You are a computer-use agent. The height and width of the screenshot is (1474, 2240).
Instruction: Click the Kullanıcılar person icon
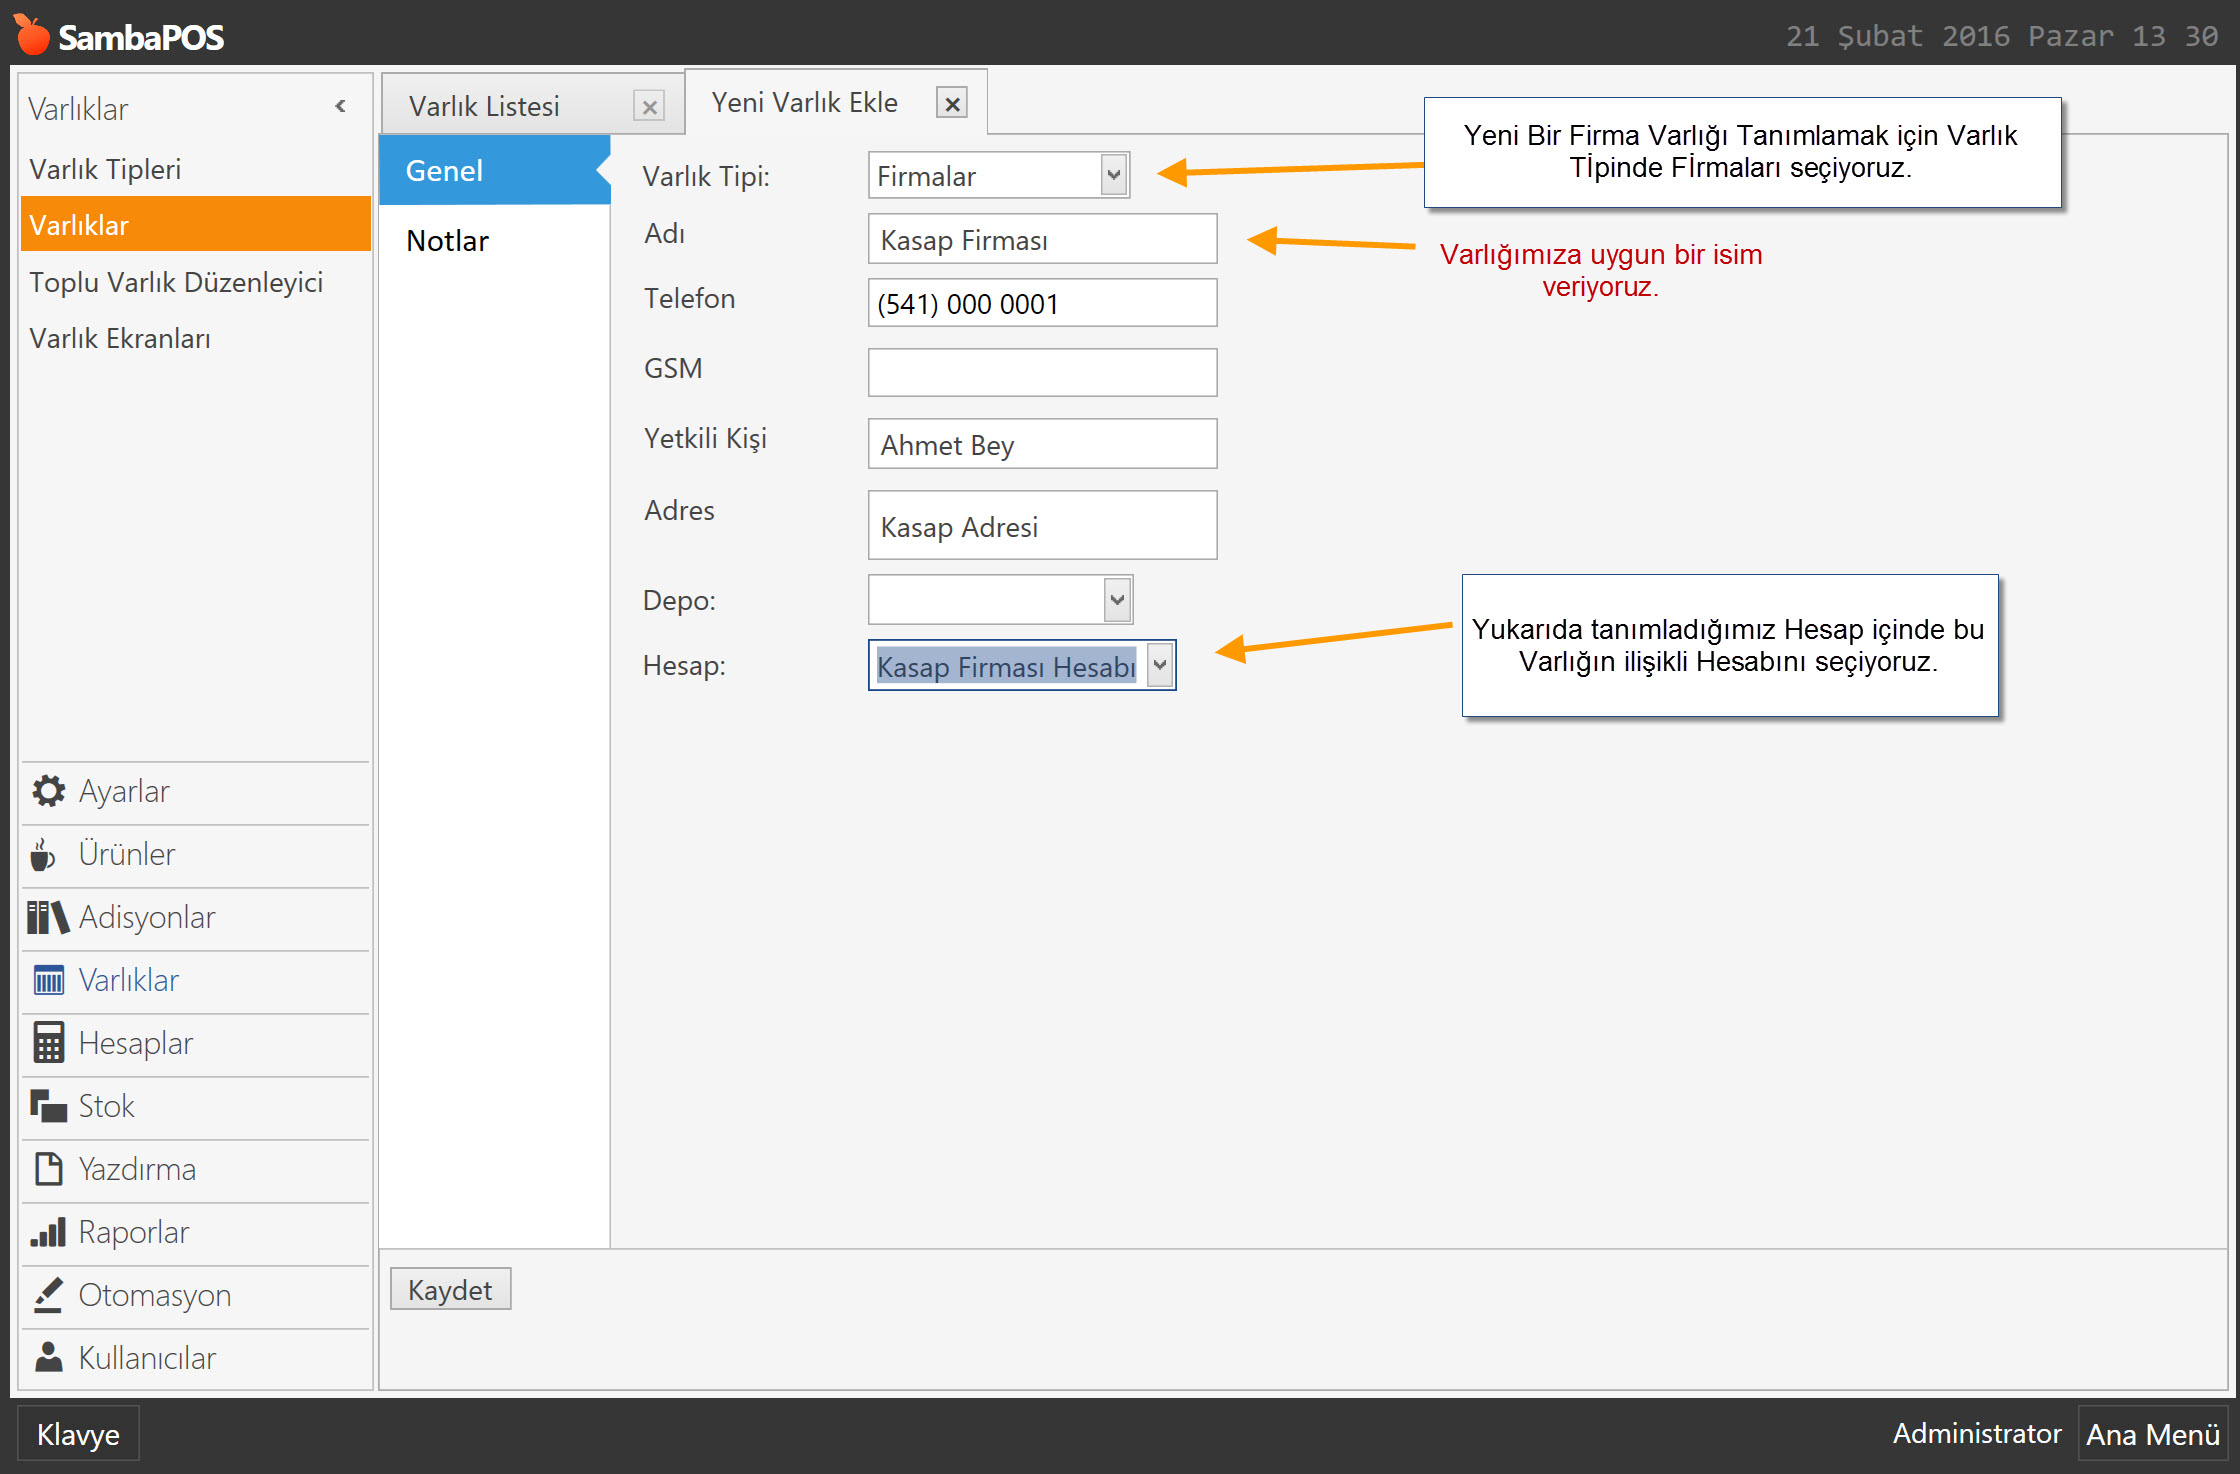(x=48, y=1357)
